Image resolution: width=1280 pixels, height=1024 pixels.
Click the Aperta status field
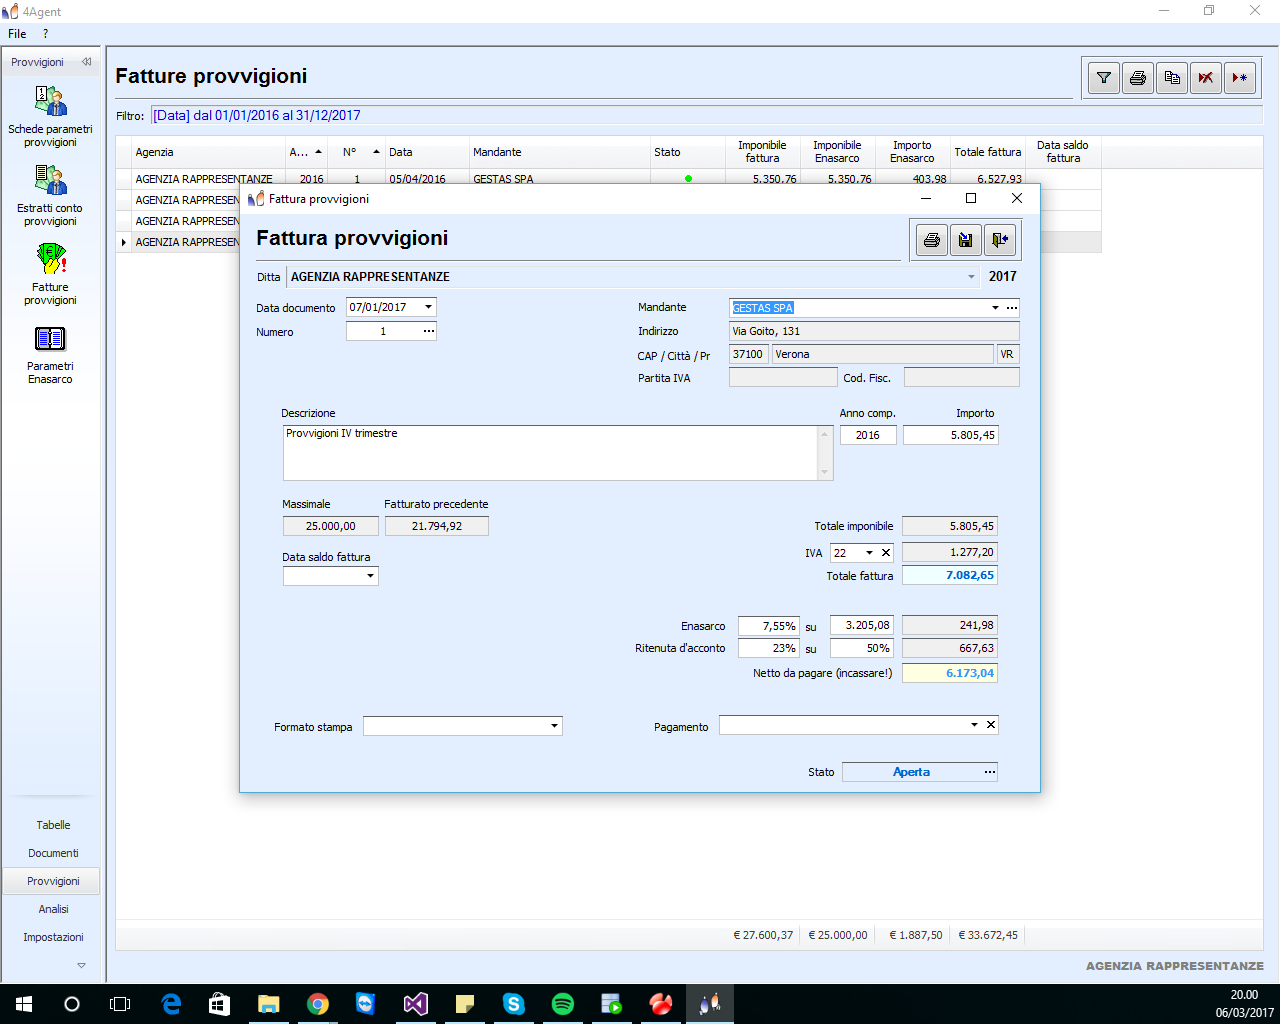click(x=911, y=772)
